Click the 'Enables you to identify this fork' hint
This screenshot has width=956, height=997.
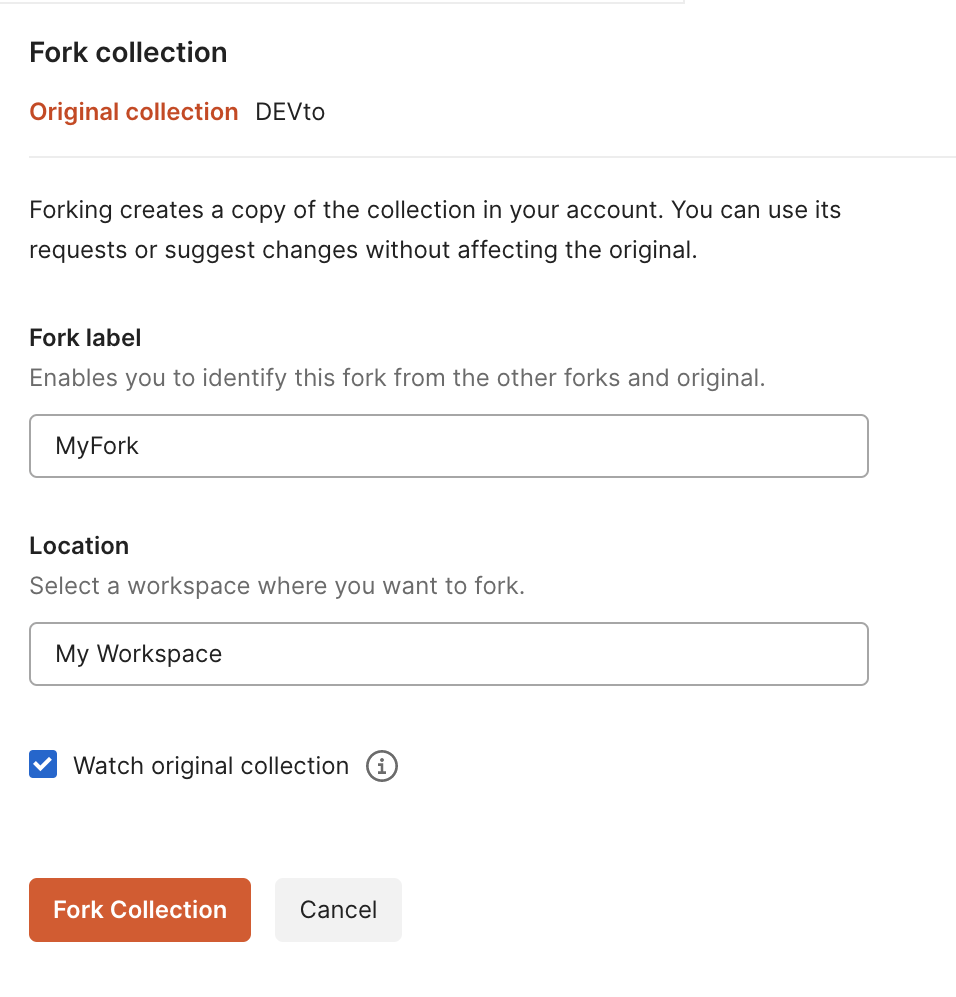397,378
